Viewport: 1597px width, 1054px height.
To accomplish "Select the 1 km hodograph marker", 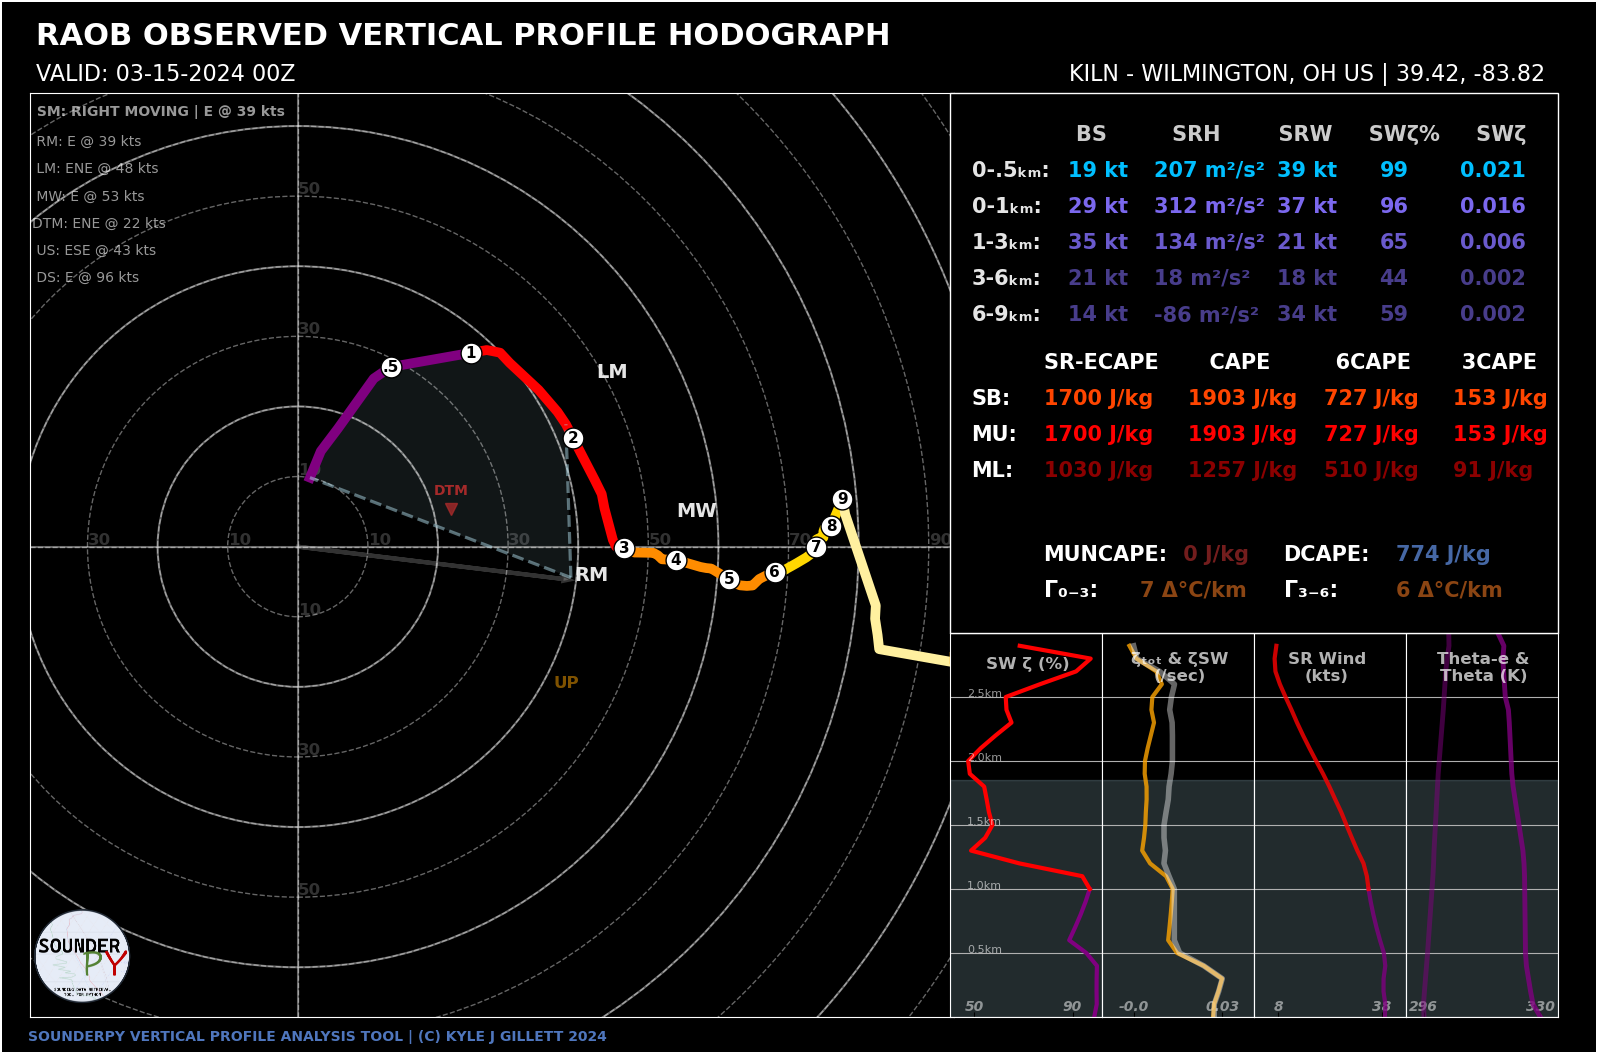I will tap(471, 353).
